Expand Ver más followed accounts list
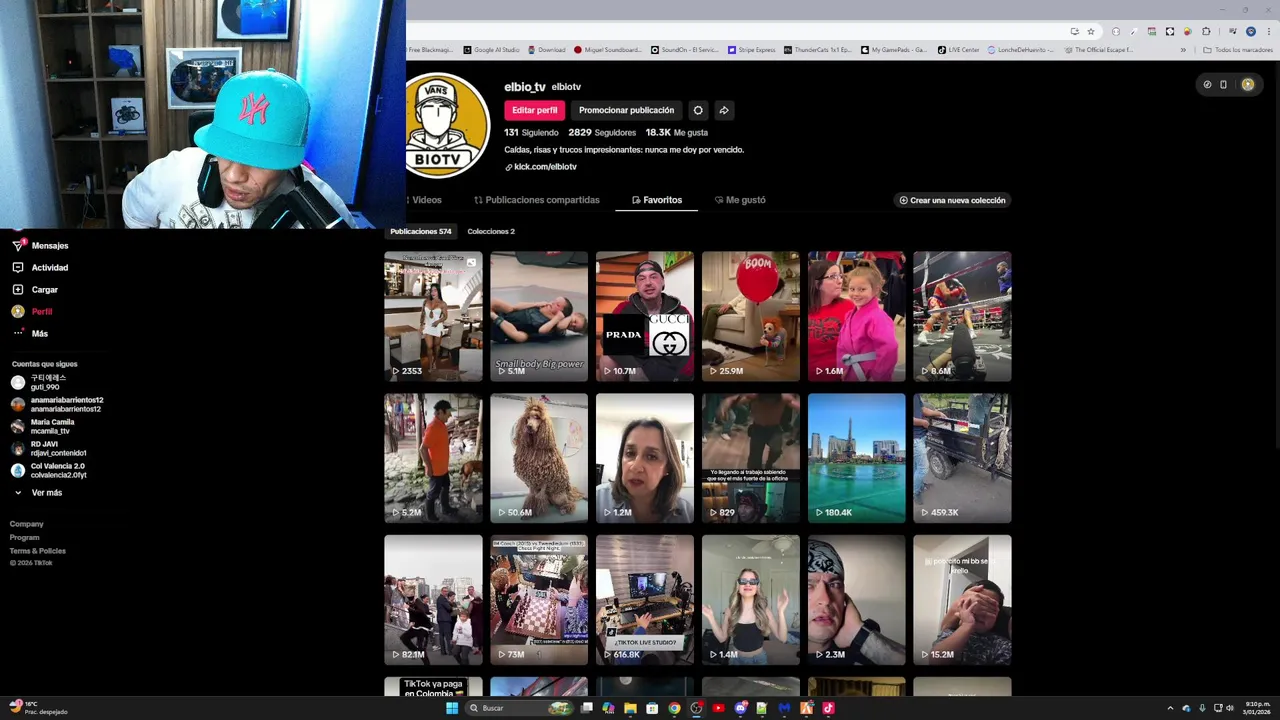 37,493
